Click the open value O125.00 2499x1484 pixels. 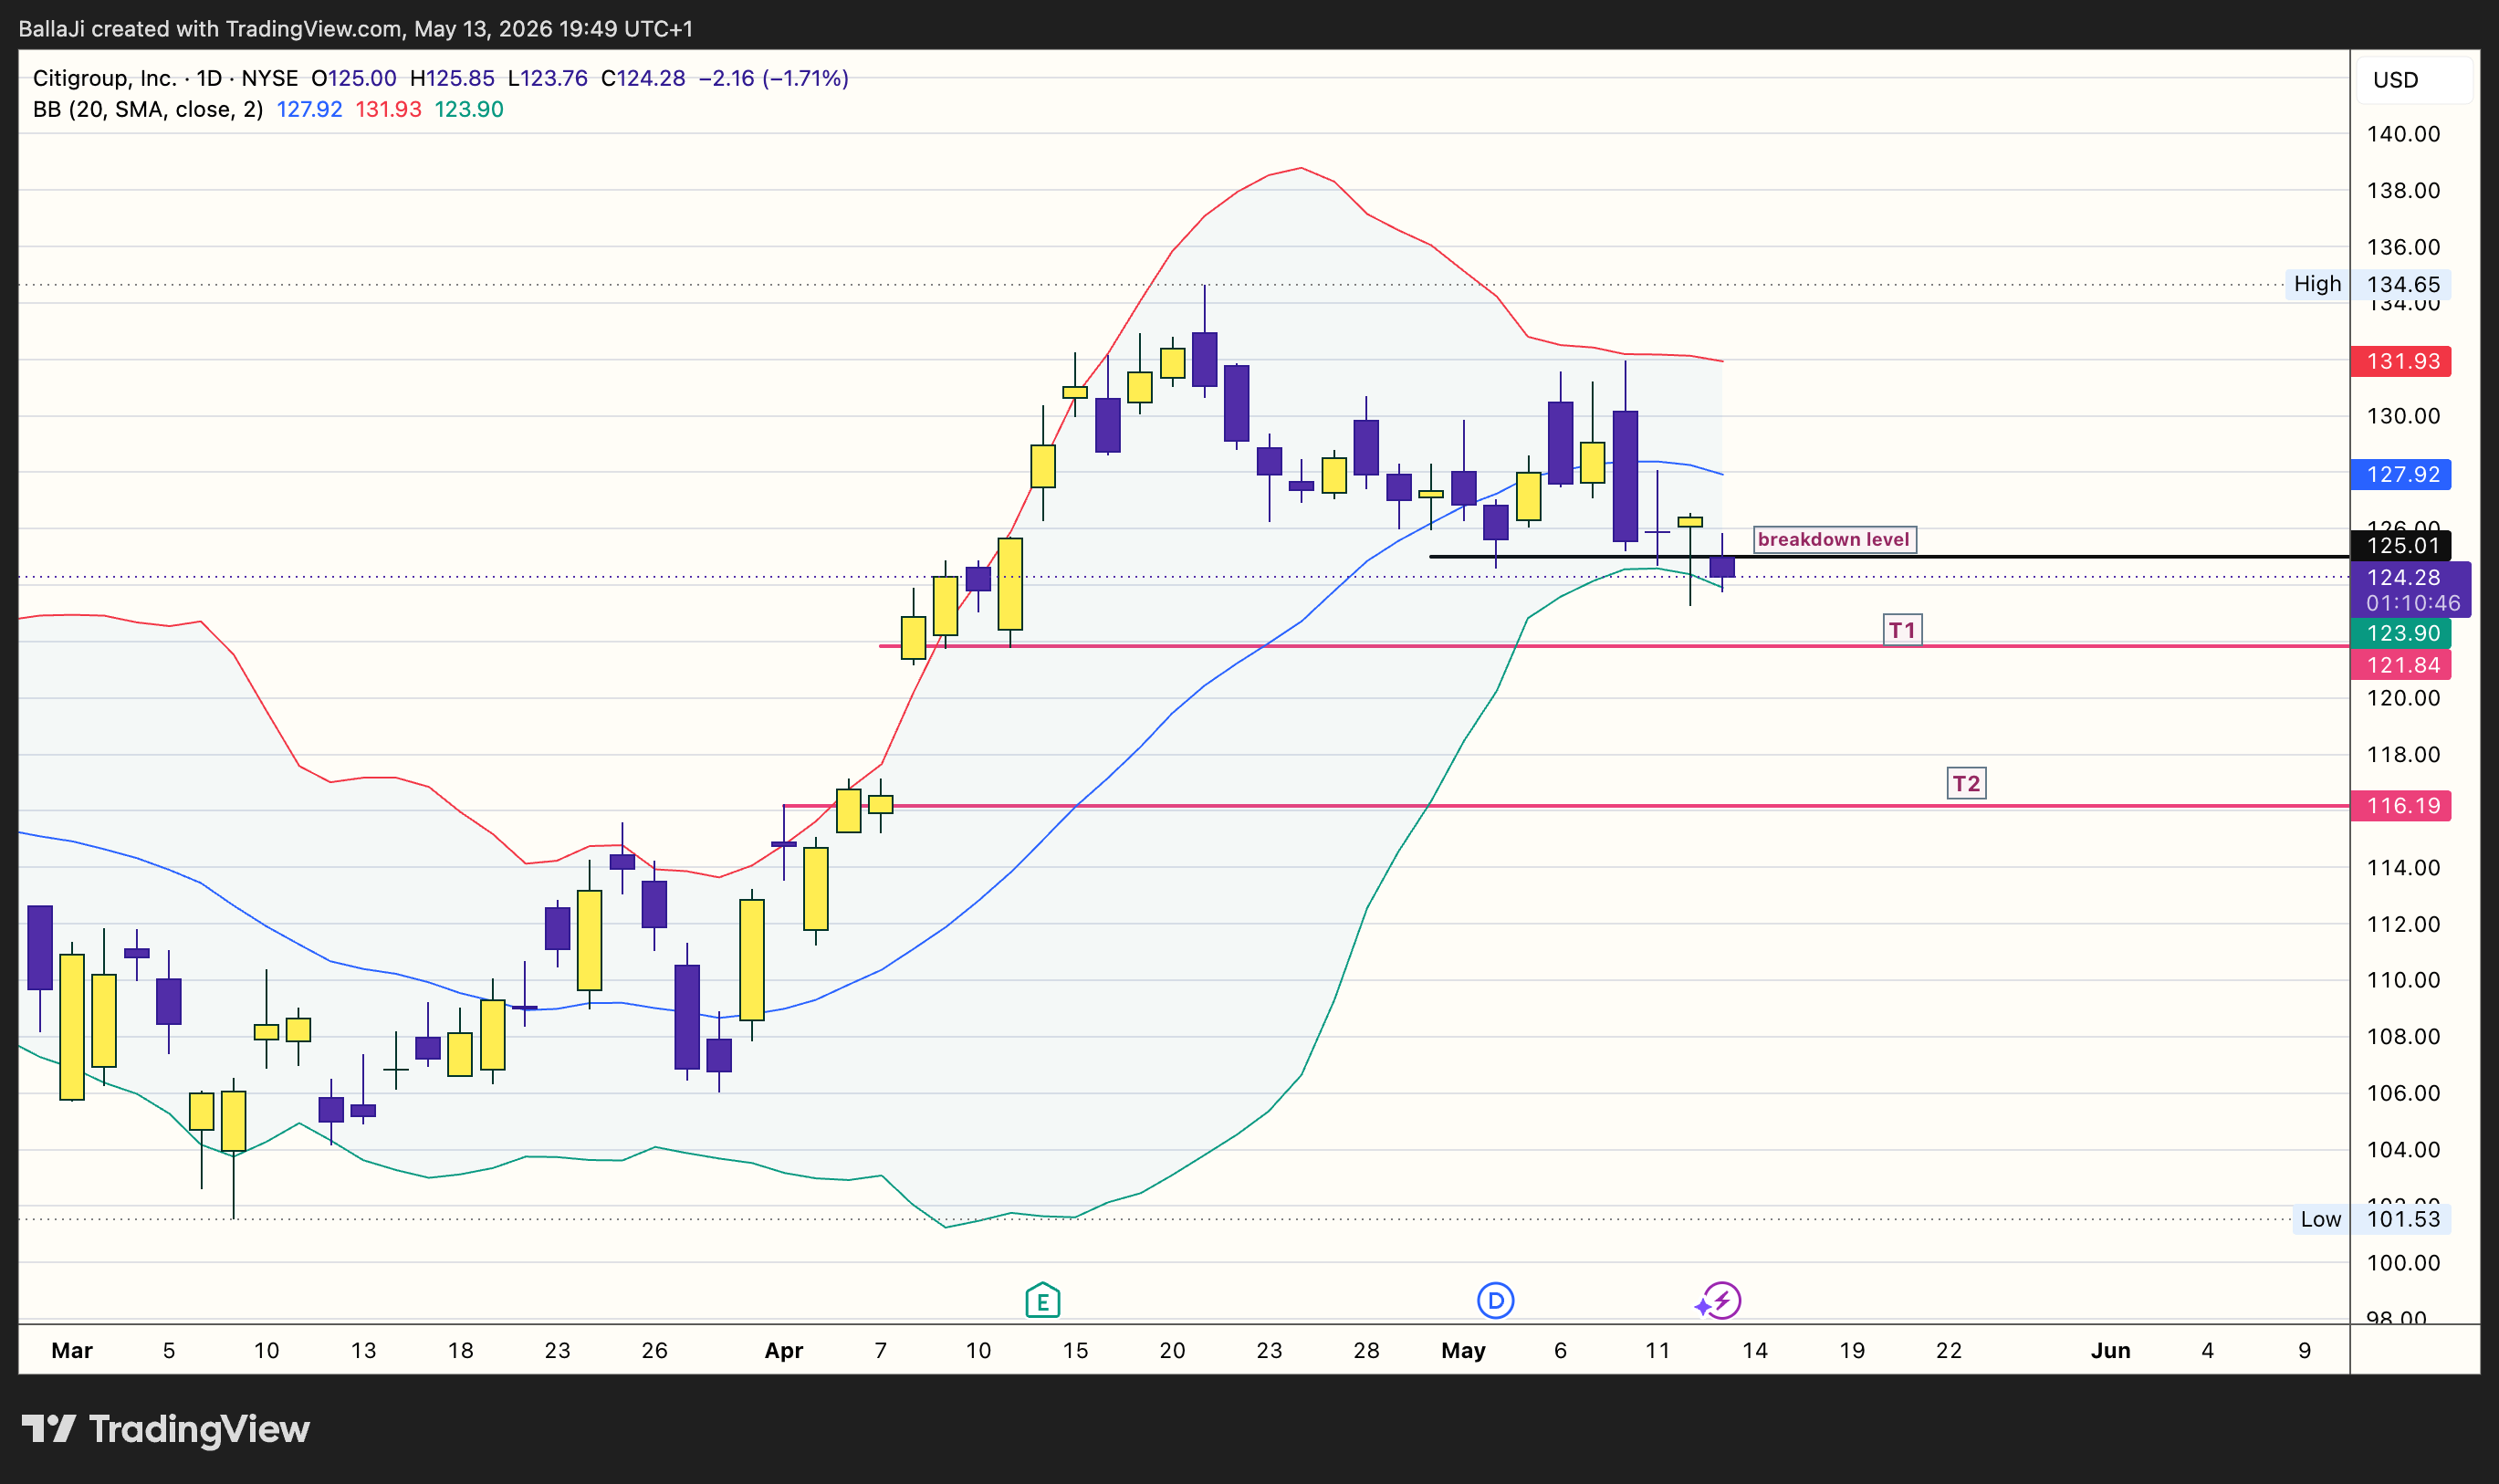click(353, 78)
